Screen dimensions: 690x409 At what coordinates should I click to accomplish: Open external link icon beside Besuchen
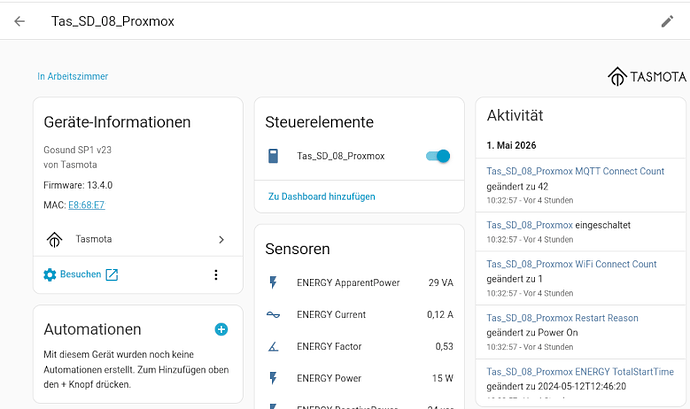pos(112,275)
